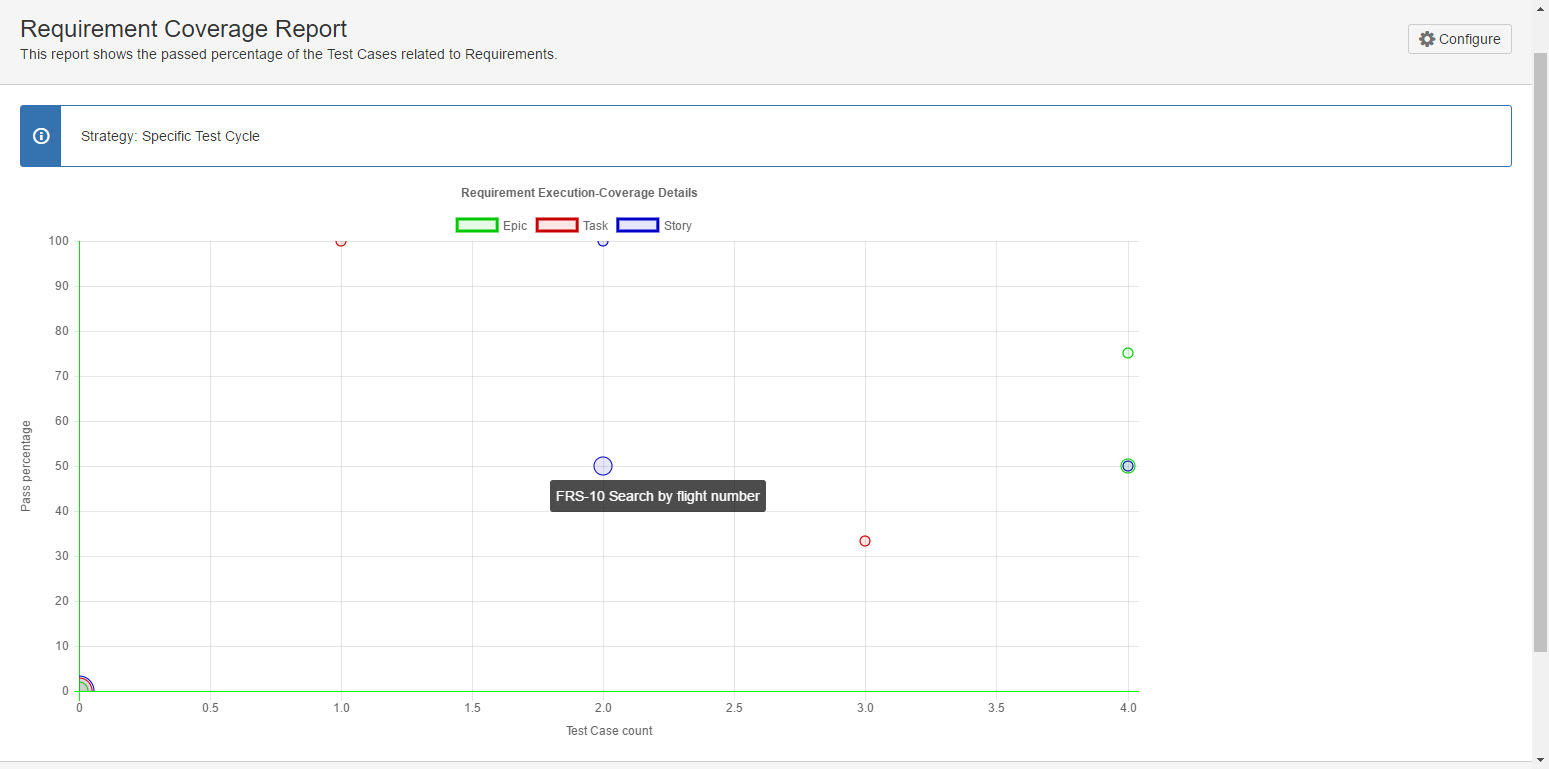The image size is (1549, 769).
Task: Click the Pass percentage axis label
Action: click(26, 466)
